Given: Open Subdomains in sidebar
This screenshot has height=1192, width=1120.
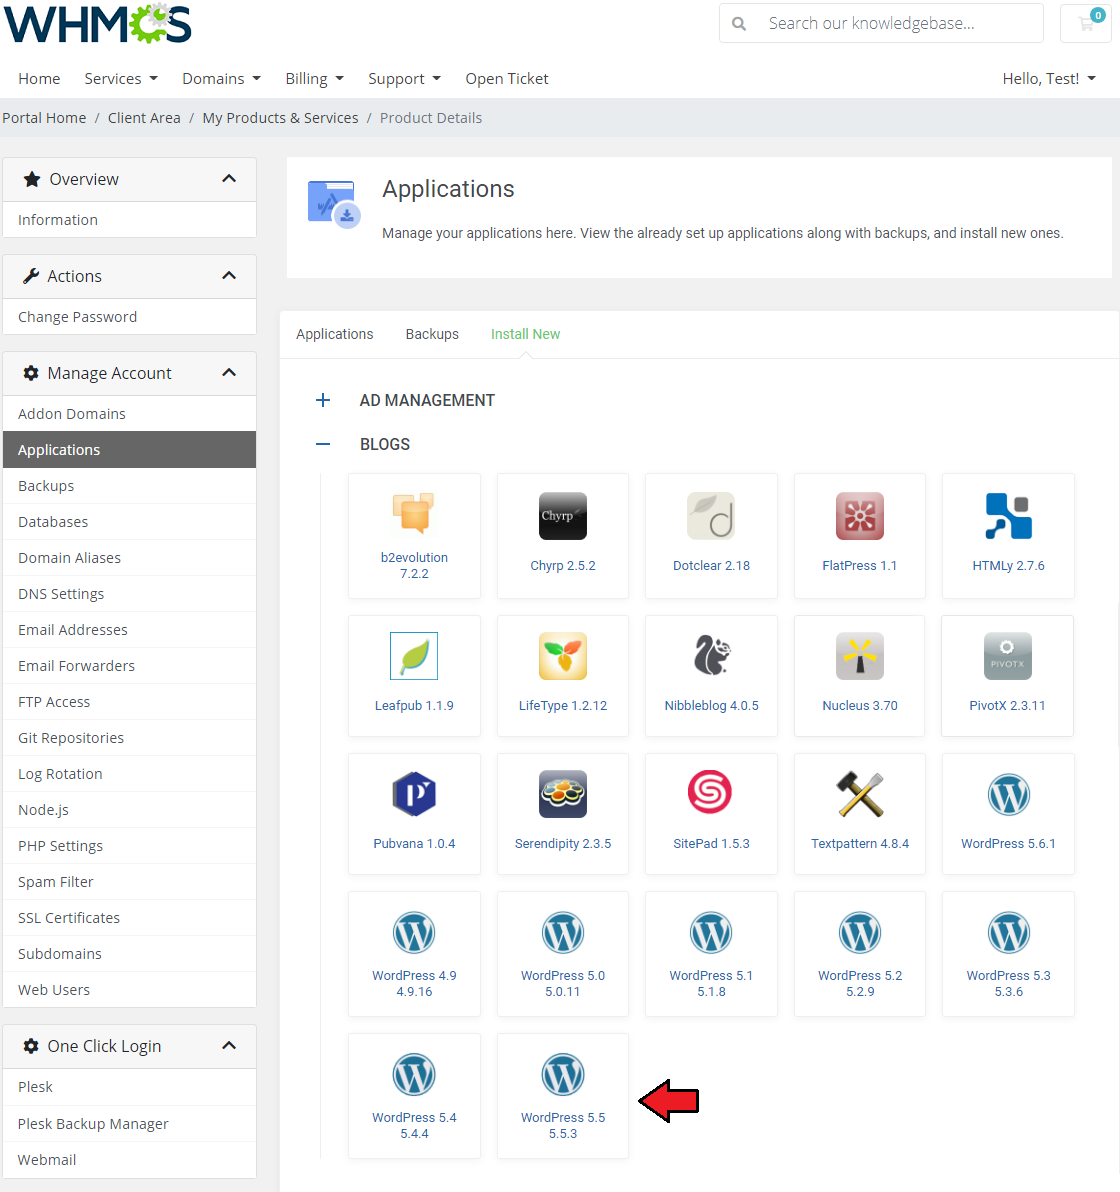Looking at the screenshot, I should (x=129, y=953).
